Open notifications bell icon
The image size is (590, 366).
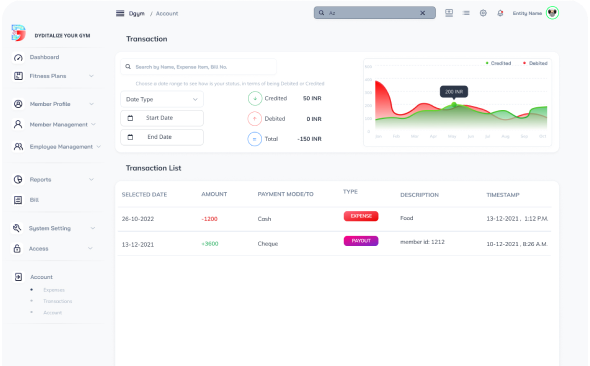tap(500, 13)
